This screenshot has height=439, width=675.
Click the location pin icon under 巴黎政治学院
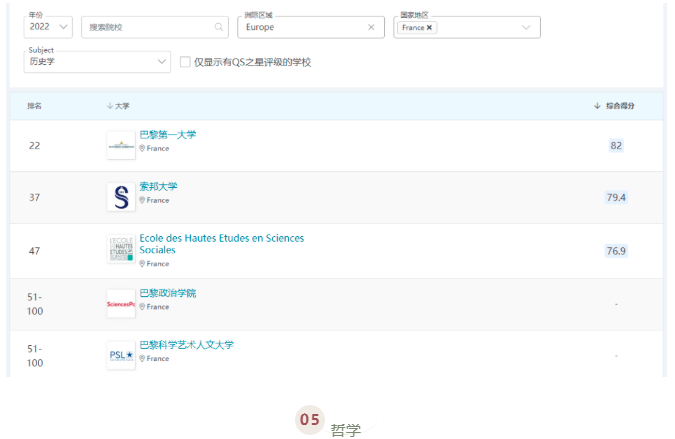pyautogui.click(x=142, y=306)
